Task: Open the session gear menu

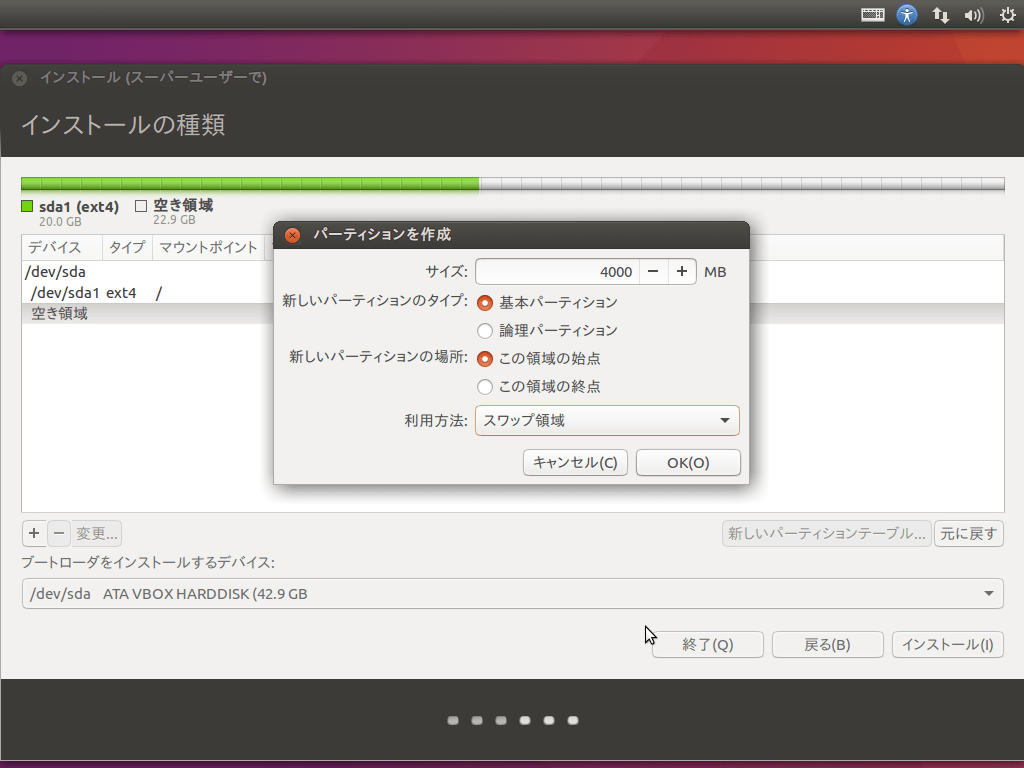Action: [1005, 14]
